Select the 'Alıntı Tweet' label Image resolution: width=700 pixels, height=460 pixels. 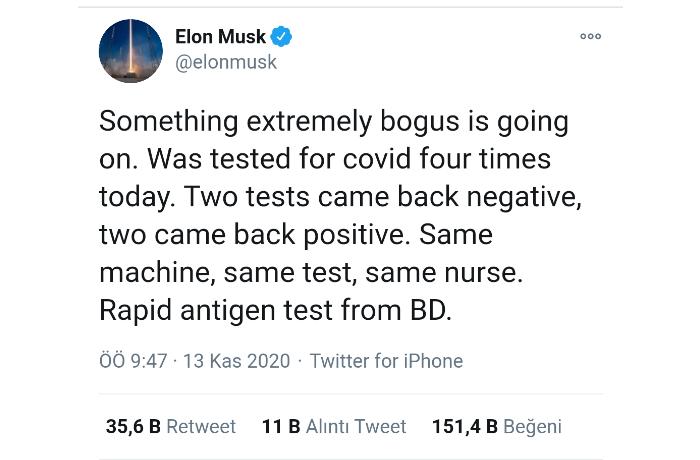click(x=356, y=427)
